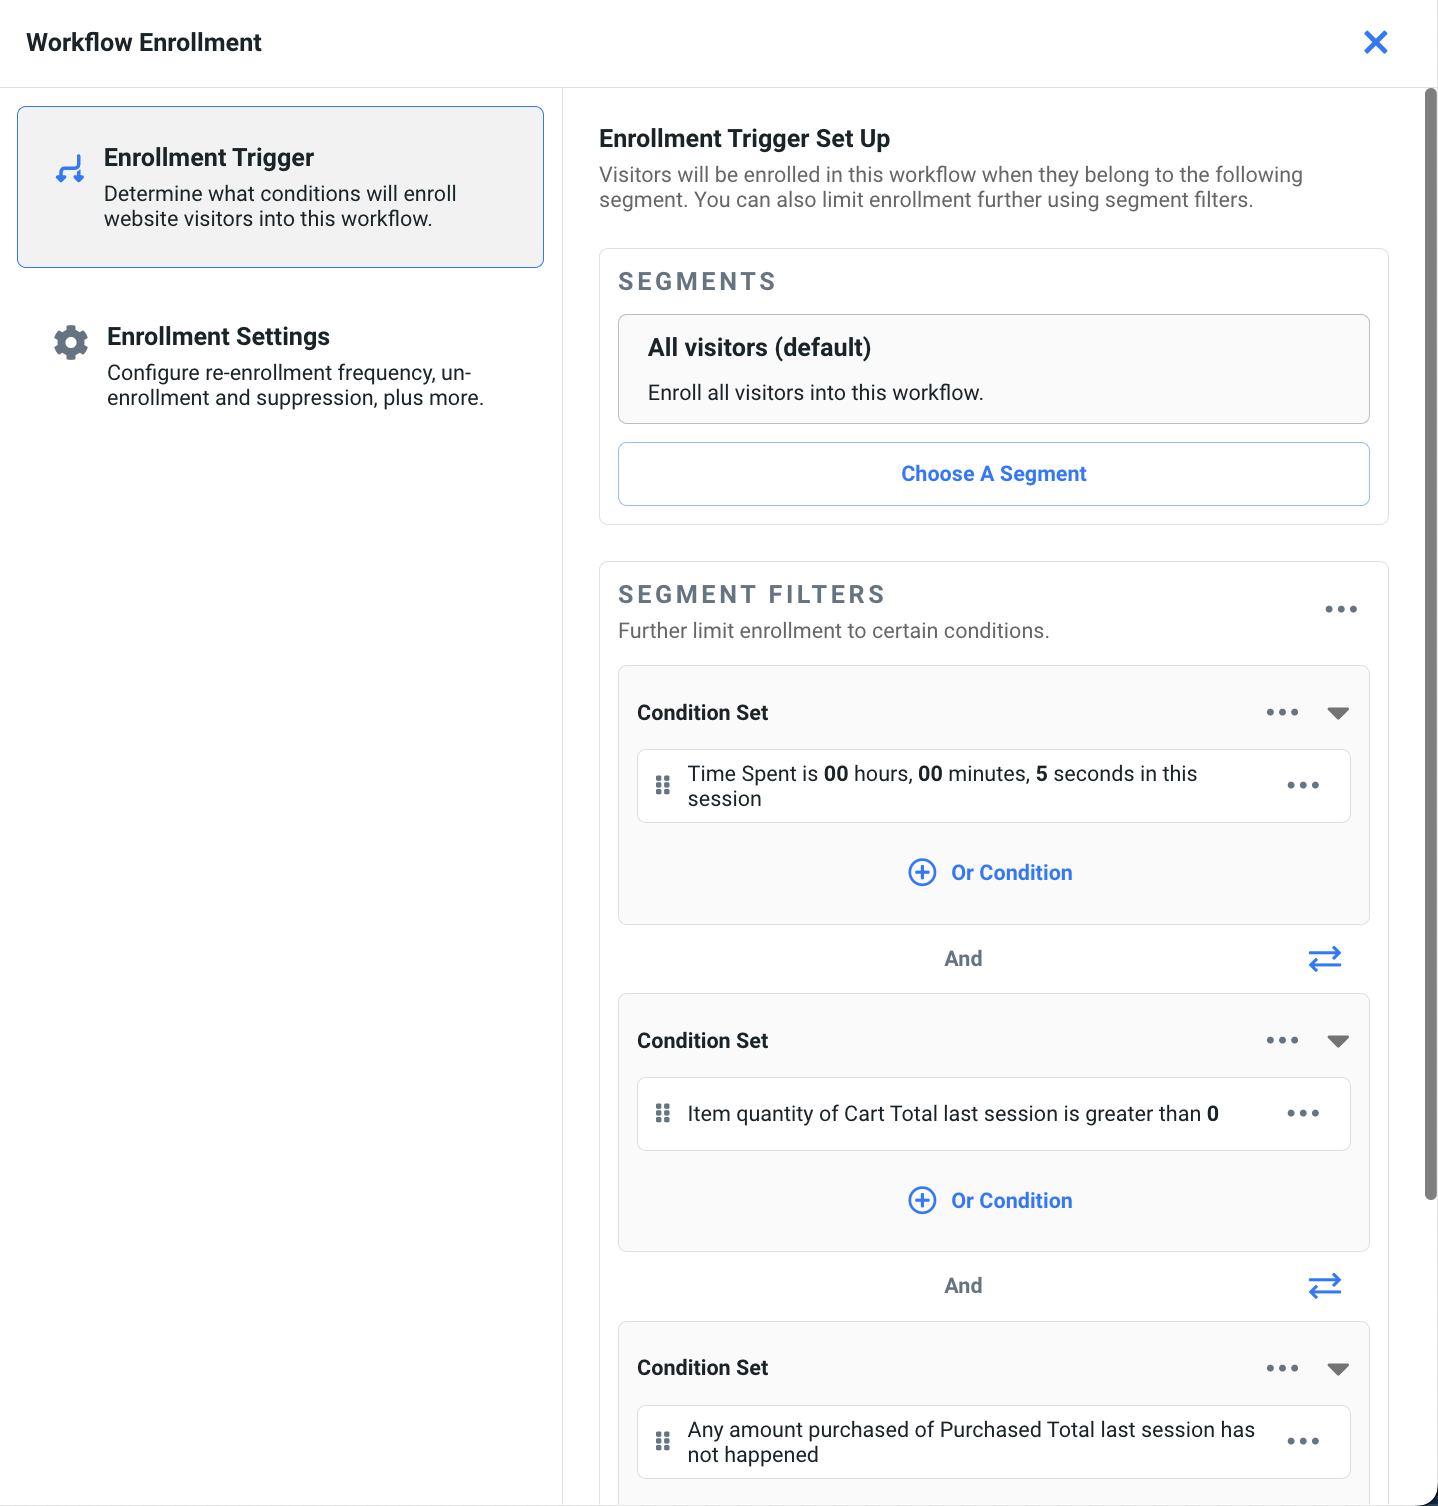Collapse the Purchased Total Condition Set
1438x1506 pixels.
point(1338,1369)
